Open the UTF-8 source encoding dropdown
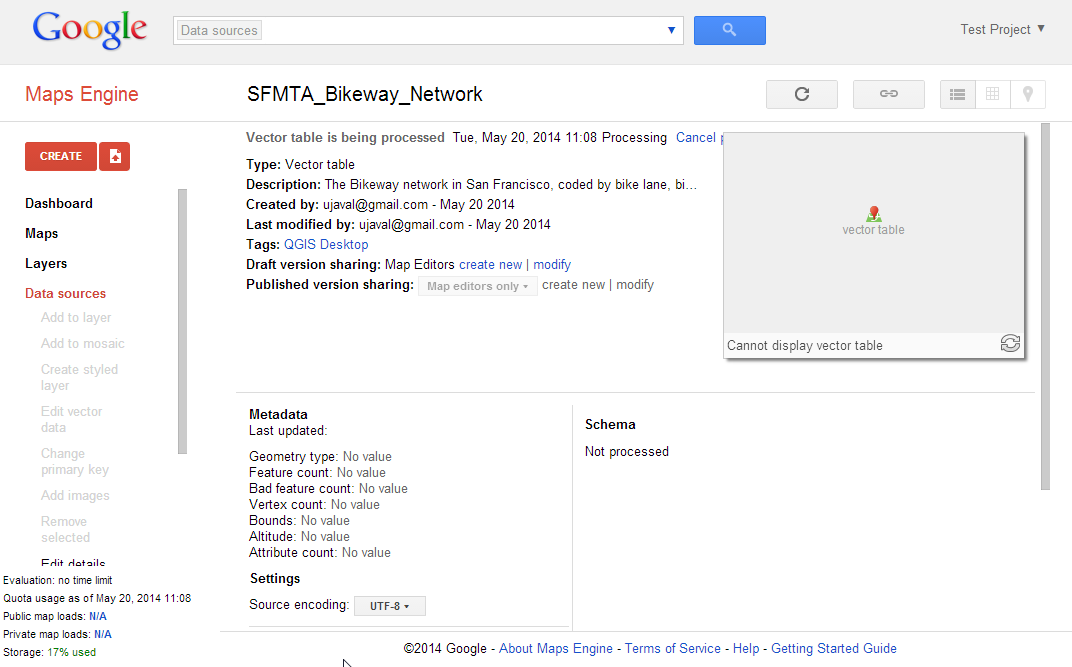1072x667 pixels. coord(390,606)
